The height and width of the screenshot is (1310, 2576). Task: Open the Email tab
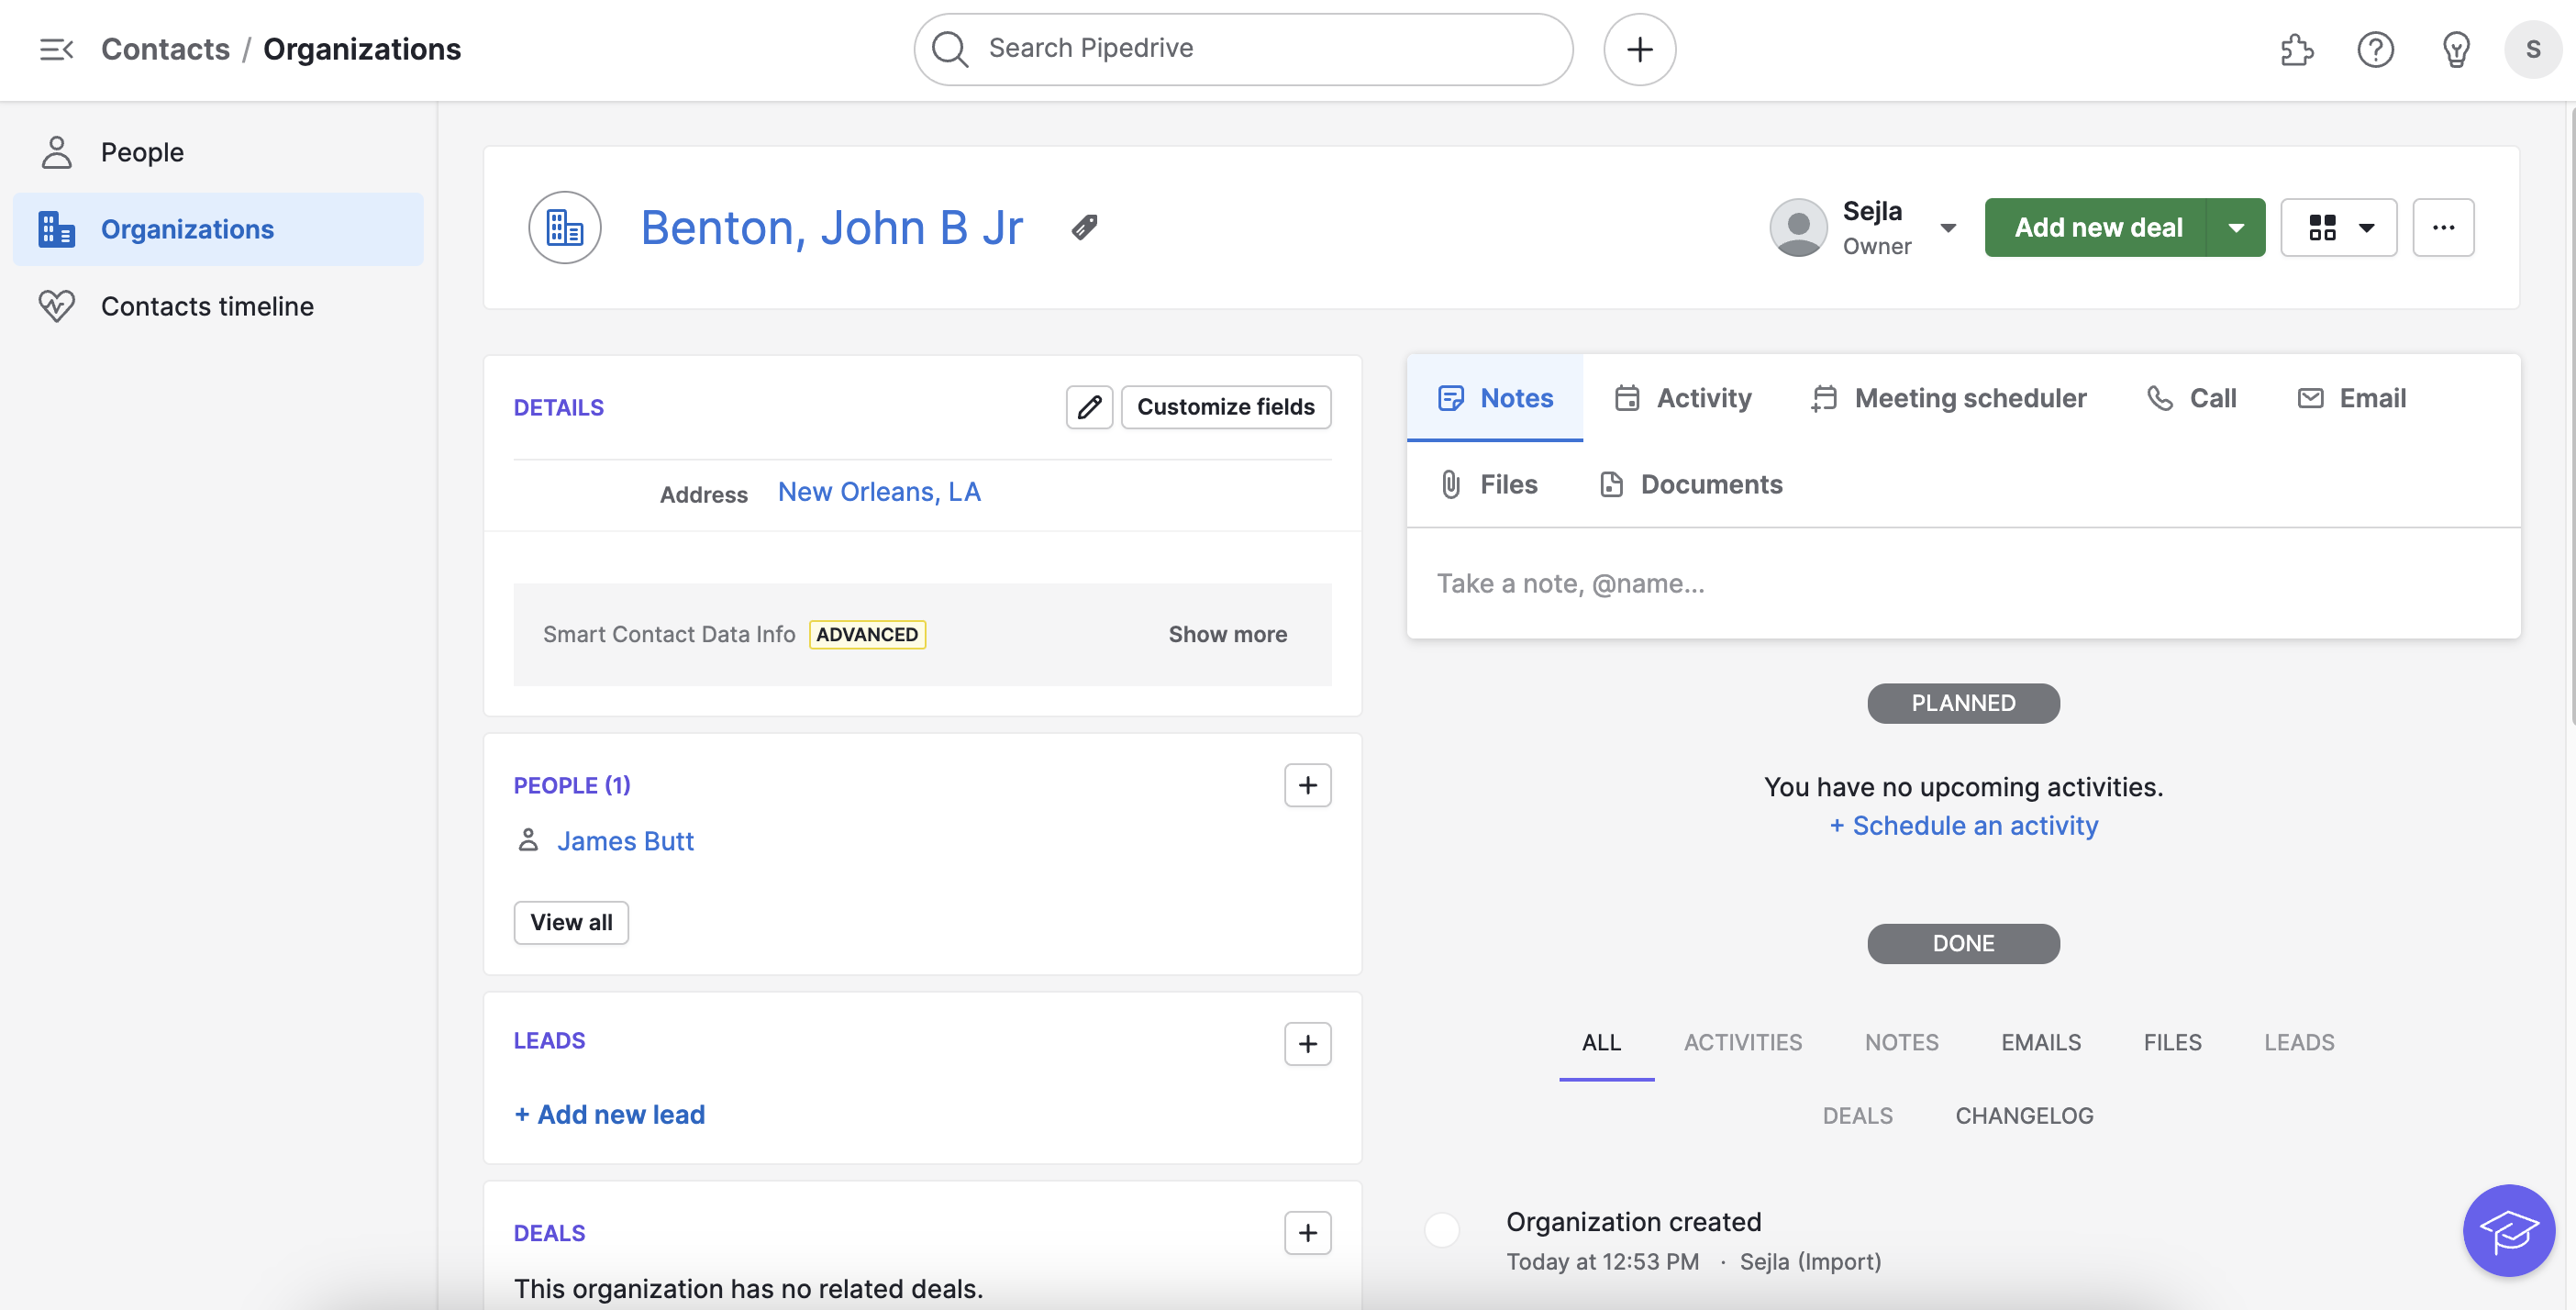pyautogui.click(x=2352, y=398)
